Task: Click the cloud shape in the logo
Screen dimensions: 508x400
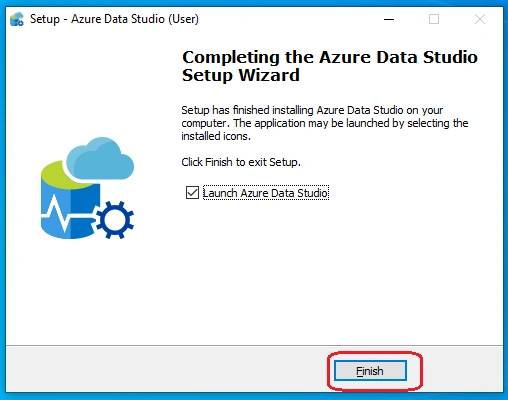Action: pos(100,159)
